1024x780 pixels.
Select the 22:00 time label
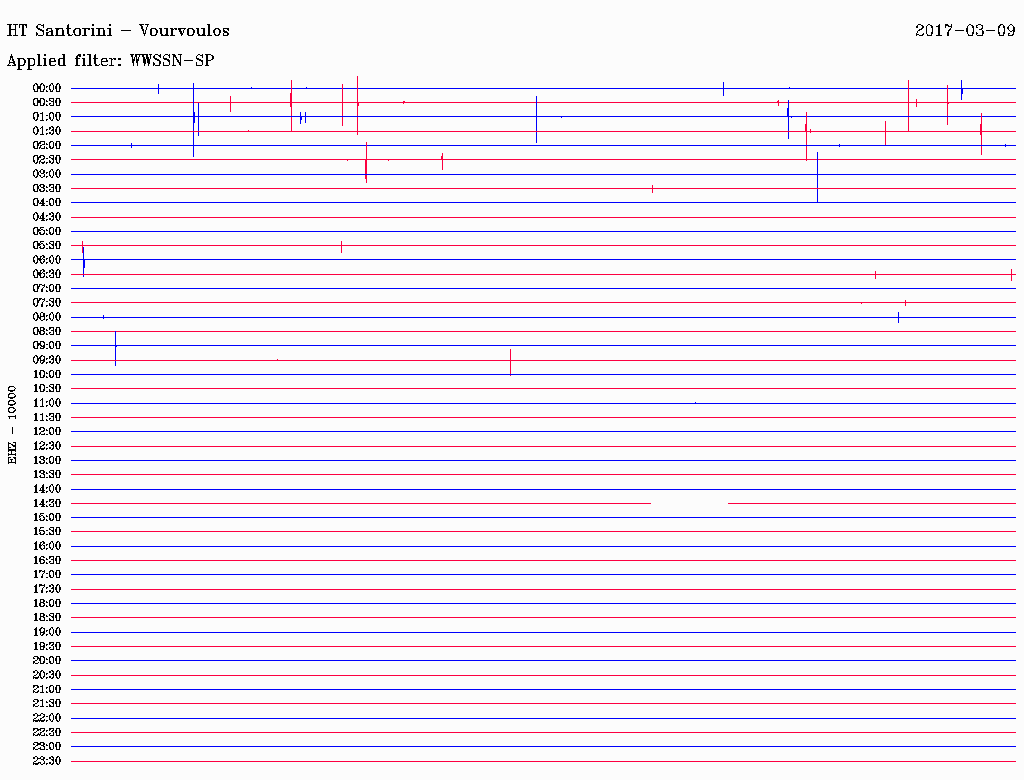47,718
